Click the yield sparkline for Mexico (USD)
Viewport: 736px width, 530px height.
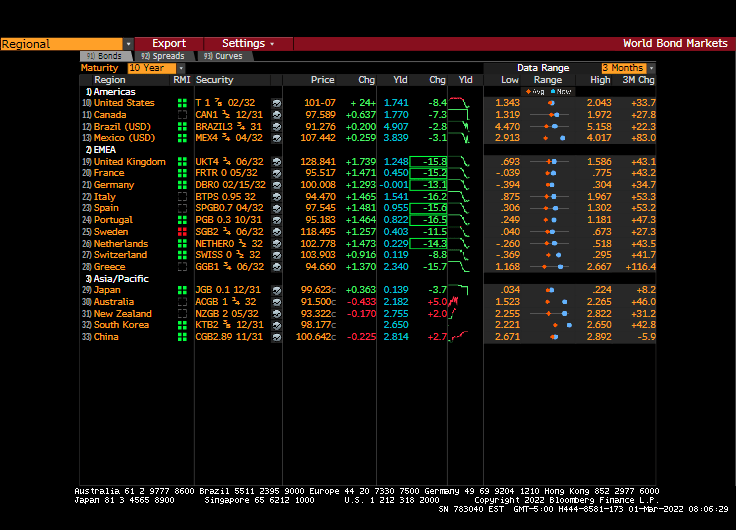460,138
